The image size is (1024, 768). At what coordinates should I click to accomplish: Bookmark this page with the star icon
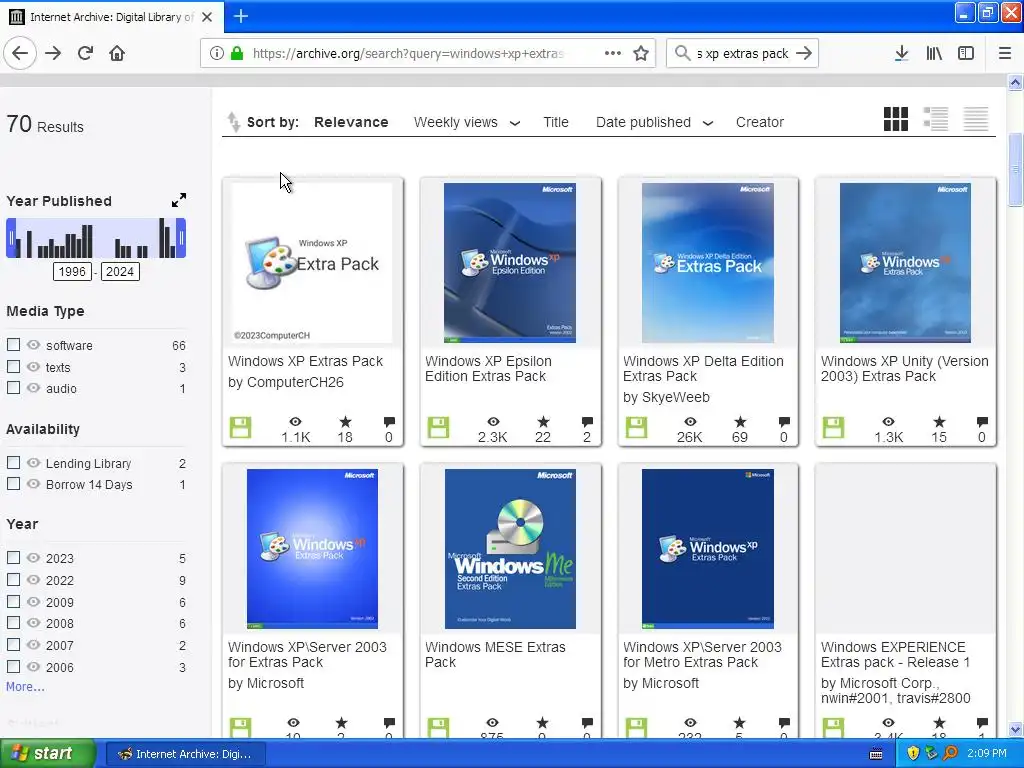point(641,54)
